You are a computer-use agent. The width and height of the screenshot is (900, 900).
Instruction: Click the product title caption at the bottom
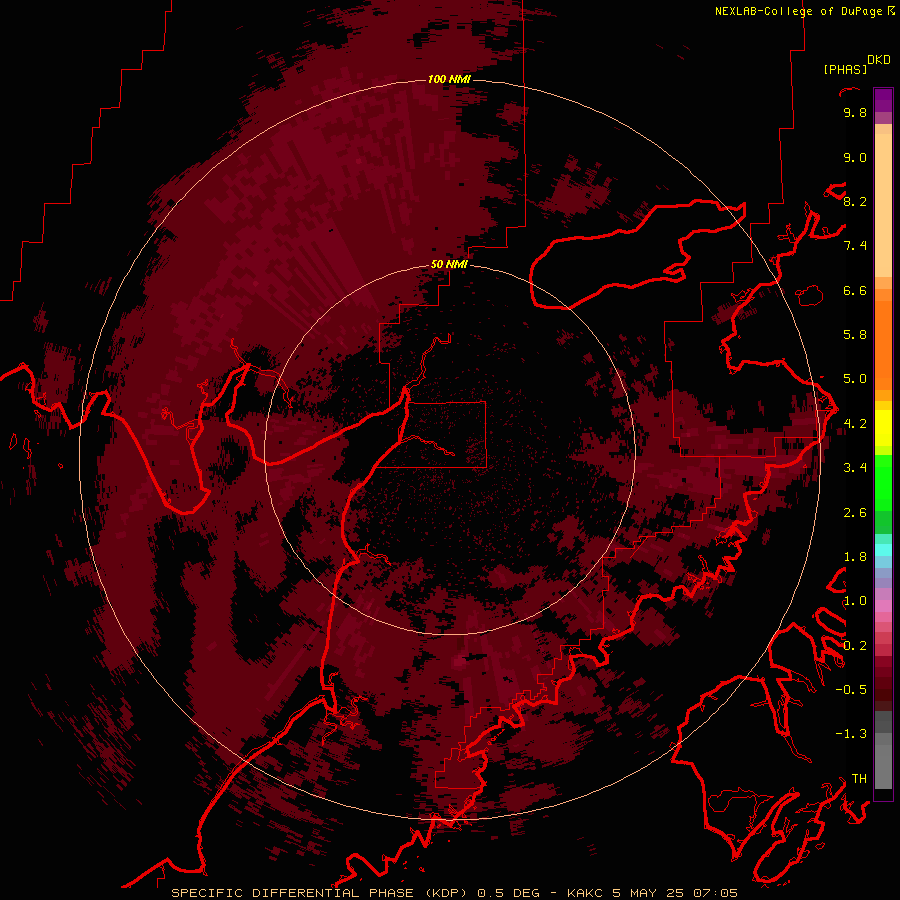point(455,893)
